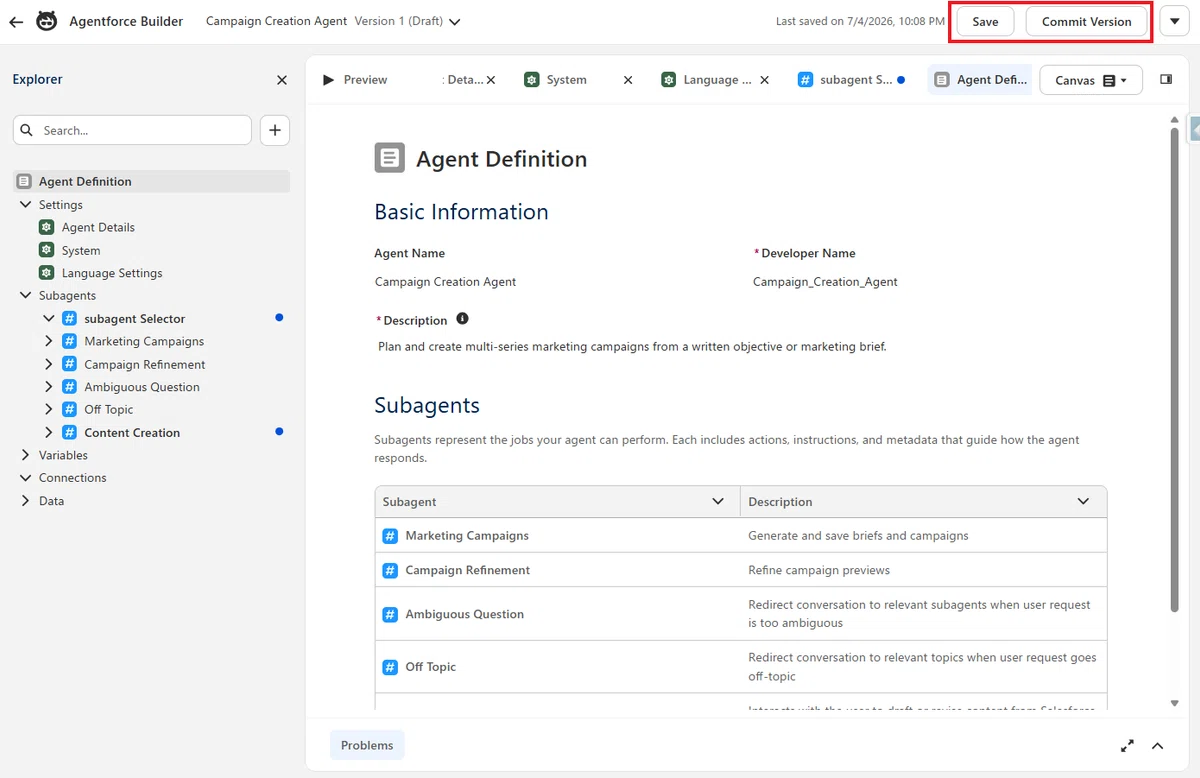Viewport: 1200px width, 778px height.
Task: Collapse the Subagents tree section
Action: (x=25, y=295)
